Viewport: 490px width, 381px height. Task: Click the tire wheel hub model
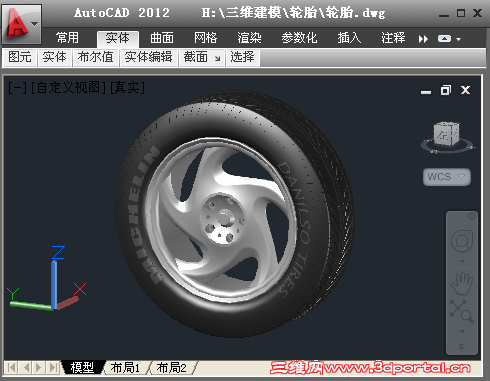click(x=223, y=218)
